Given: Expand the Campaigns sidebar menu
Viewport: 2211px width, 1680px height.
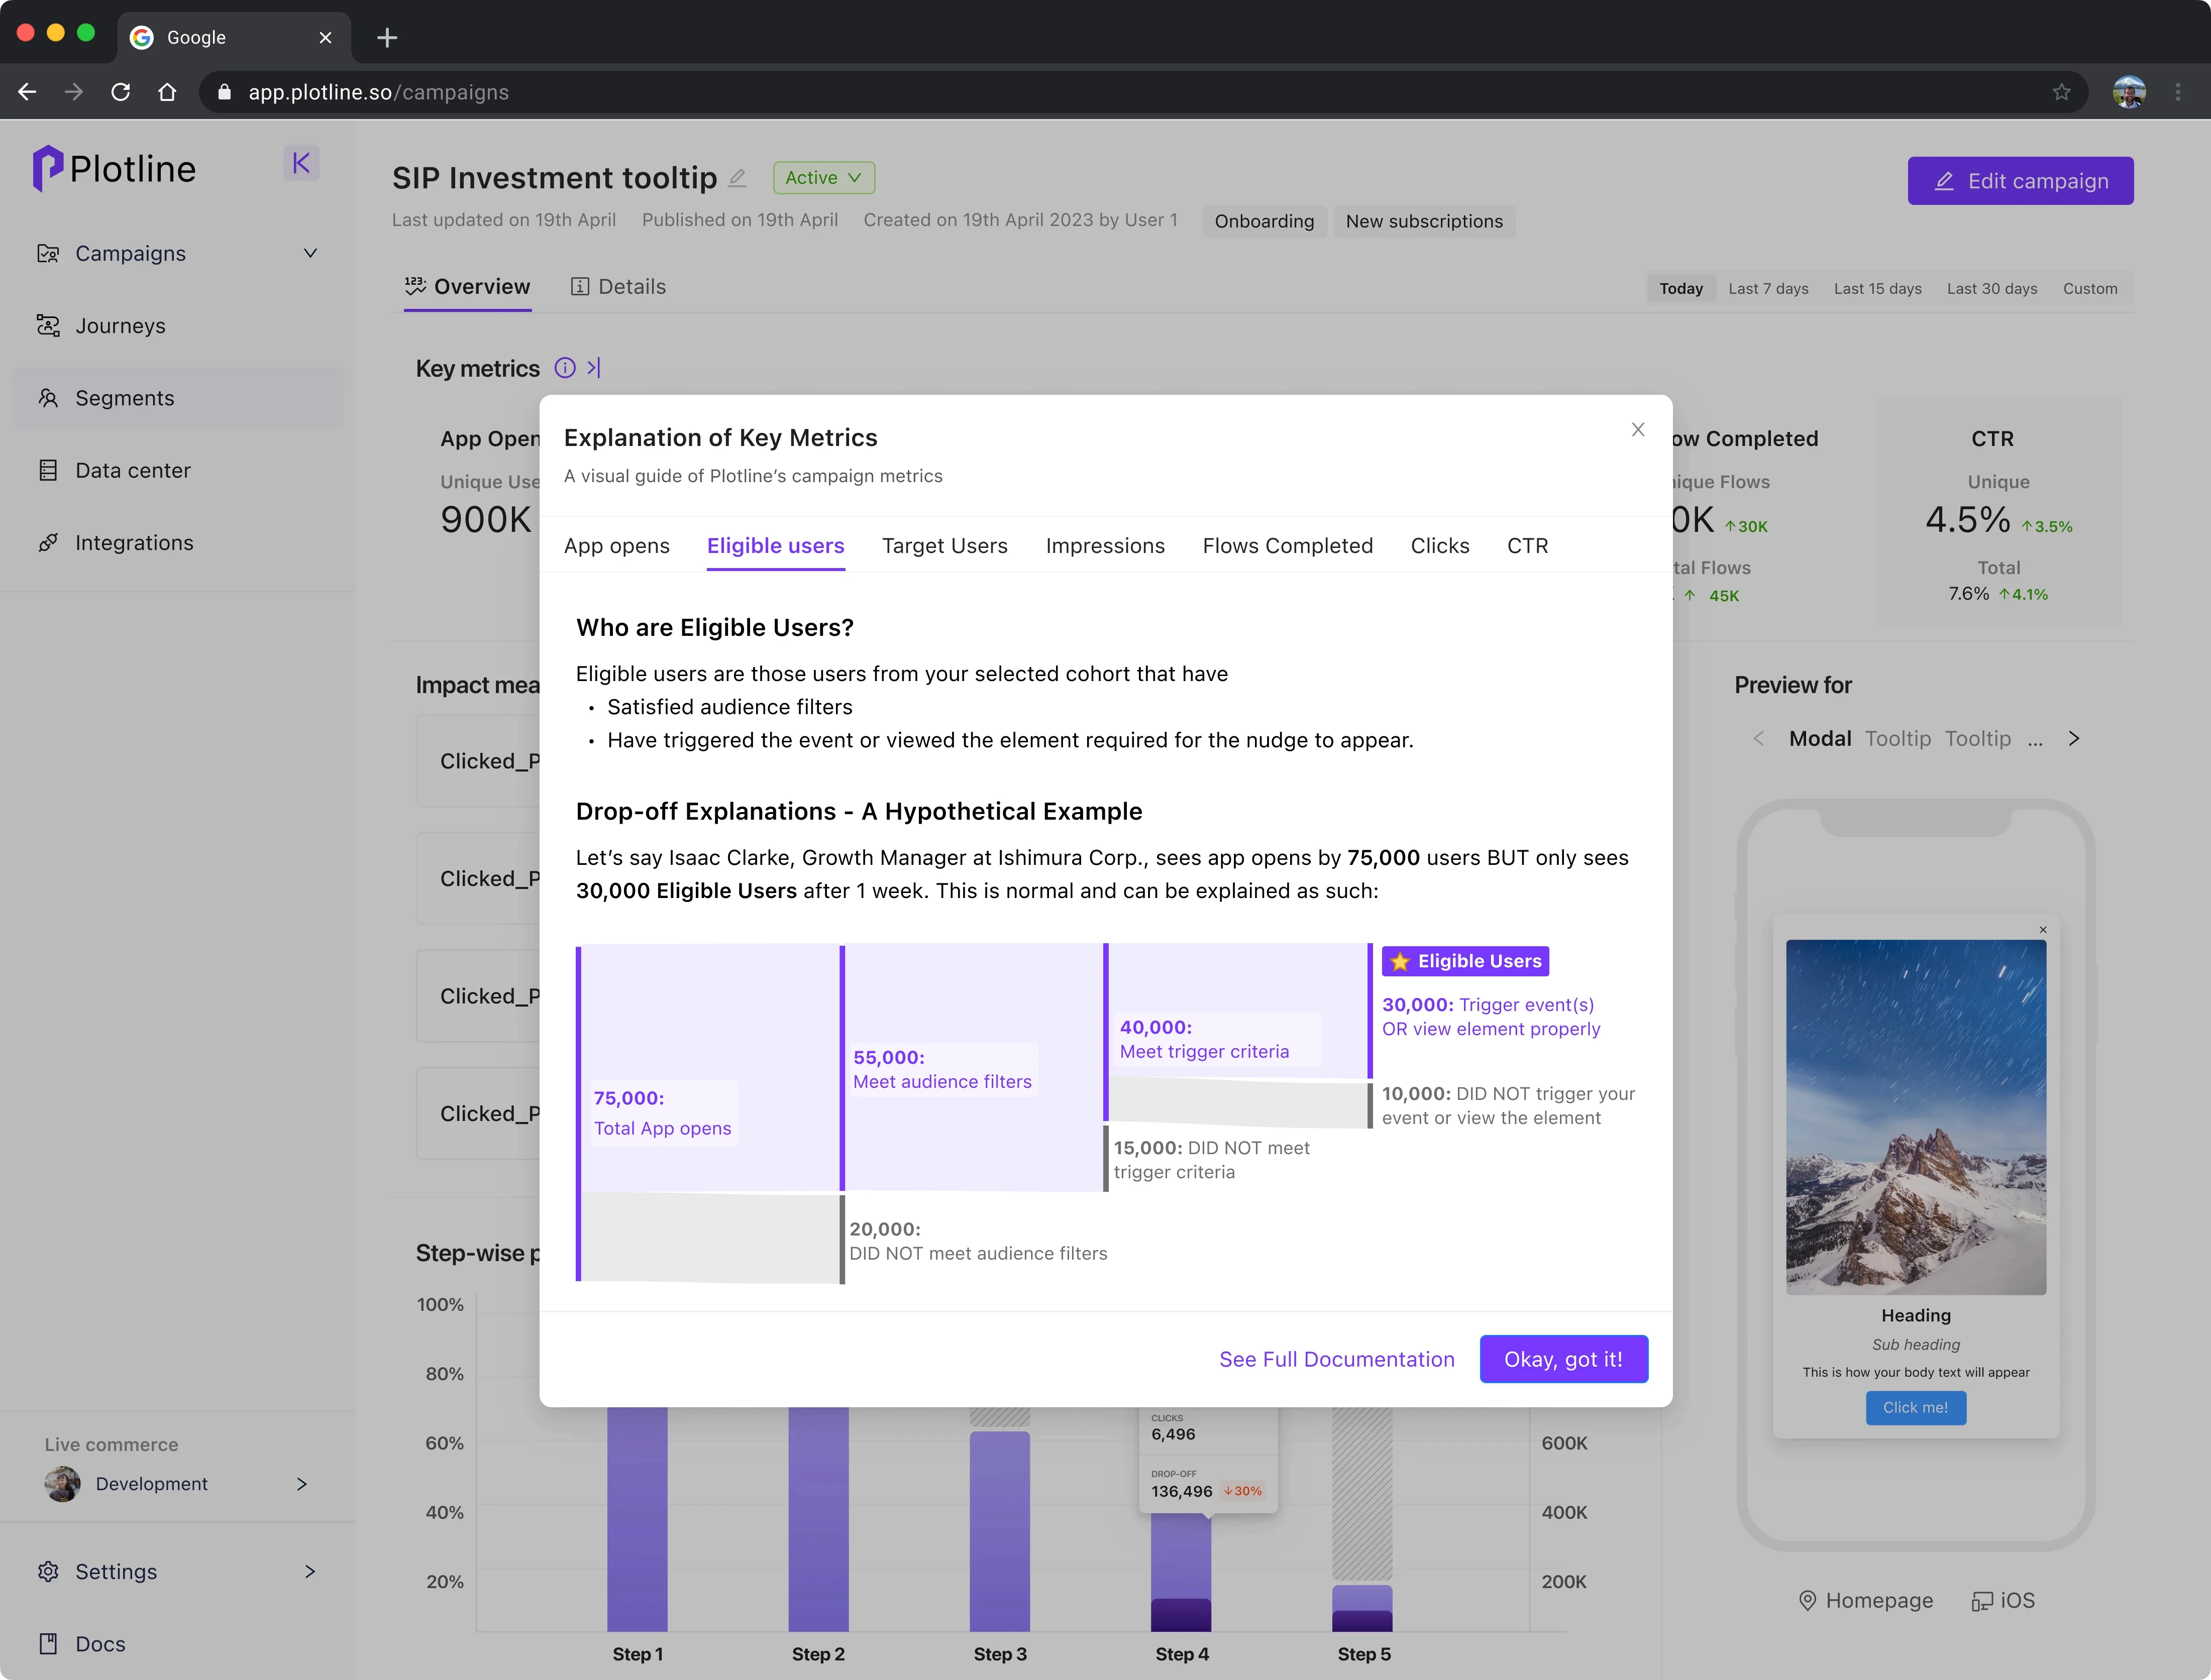Looking at the screenshot, I should tap(310, 254).
